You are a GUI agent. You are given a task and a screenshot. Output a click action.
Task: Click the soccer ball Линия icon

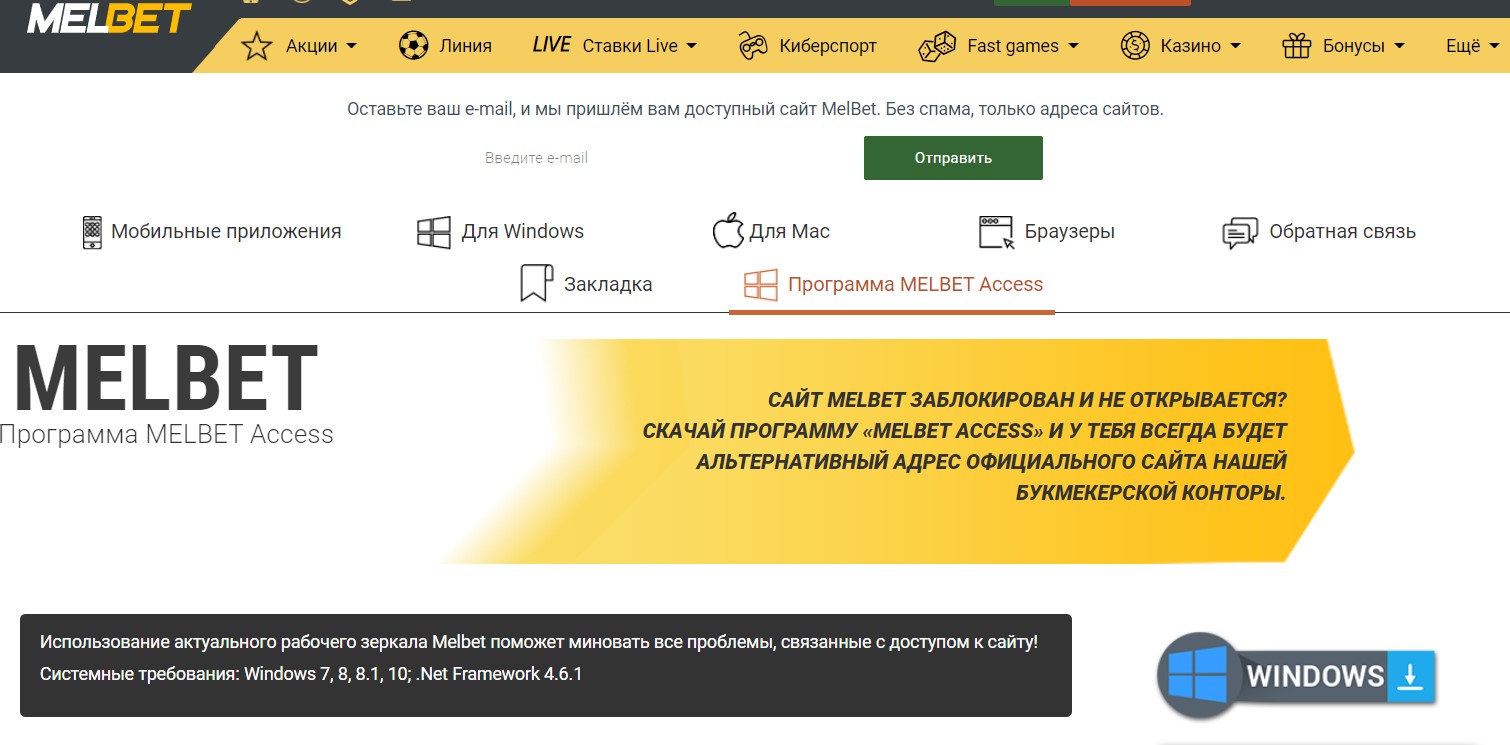(x=413, y=46)
